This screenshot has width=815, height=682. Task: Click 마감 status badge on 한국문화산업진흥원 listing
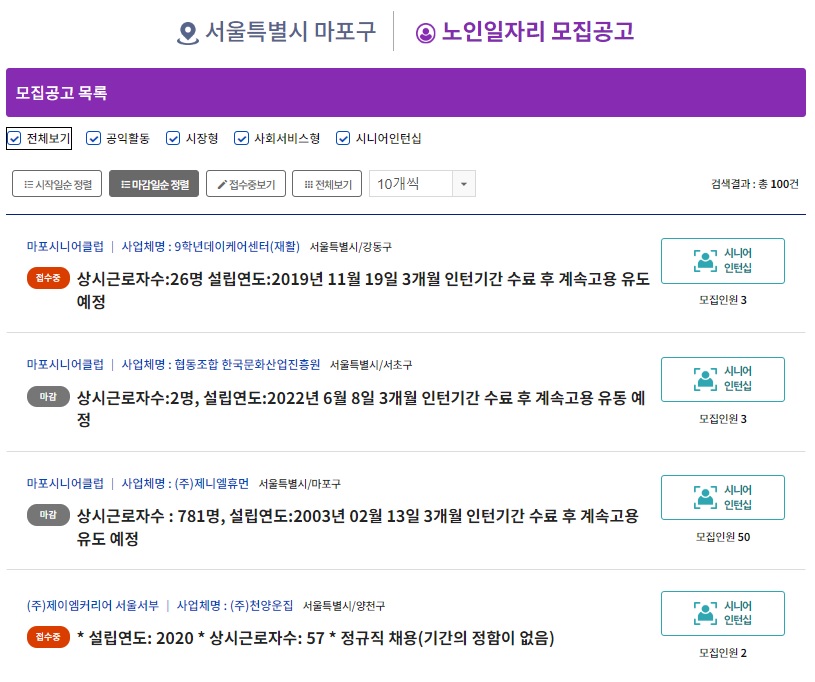point(48,397)
